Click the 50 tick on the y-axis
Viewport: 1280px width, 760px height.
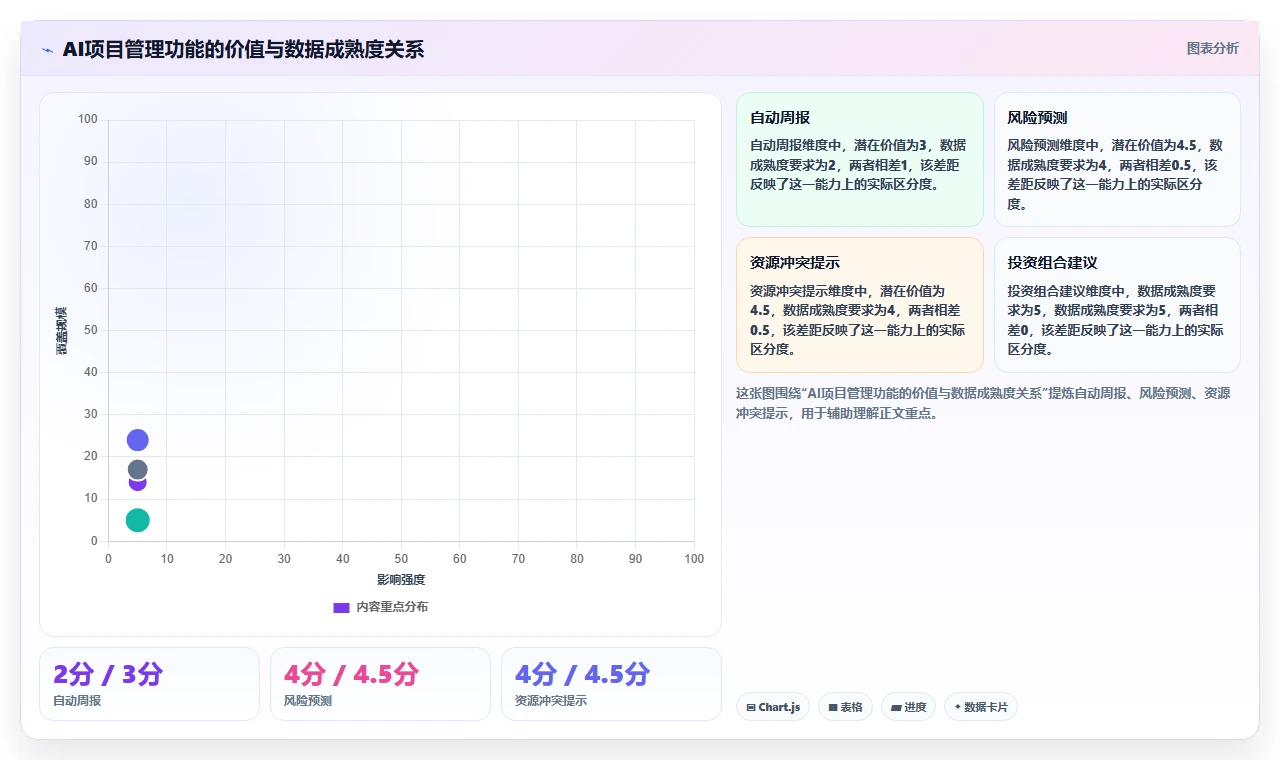91,330
